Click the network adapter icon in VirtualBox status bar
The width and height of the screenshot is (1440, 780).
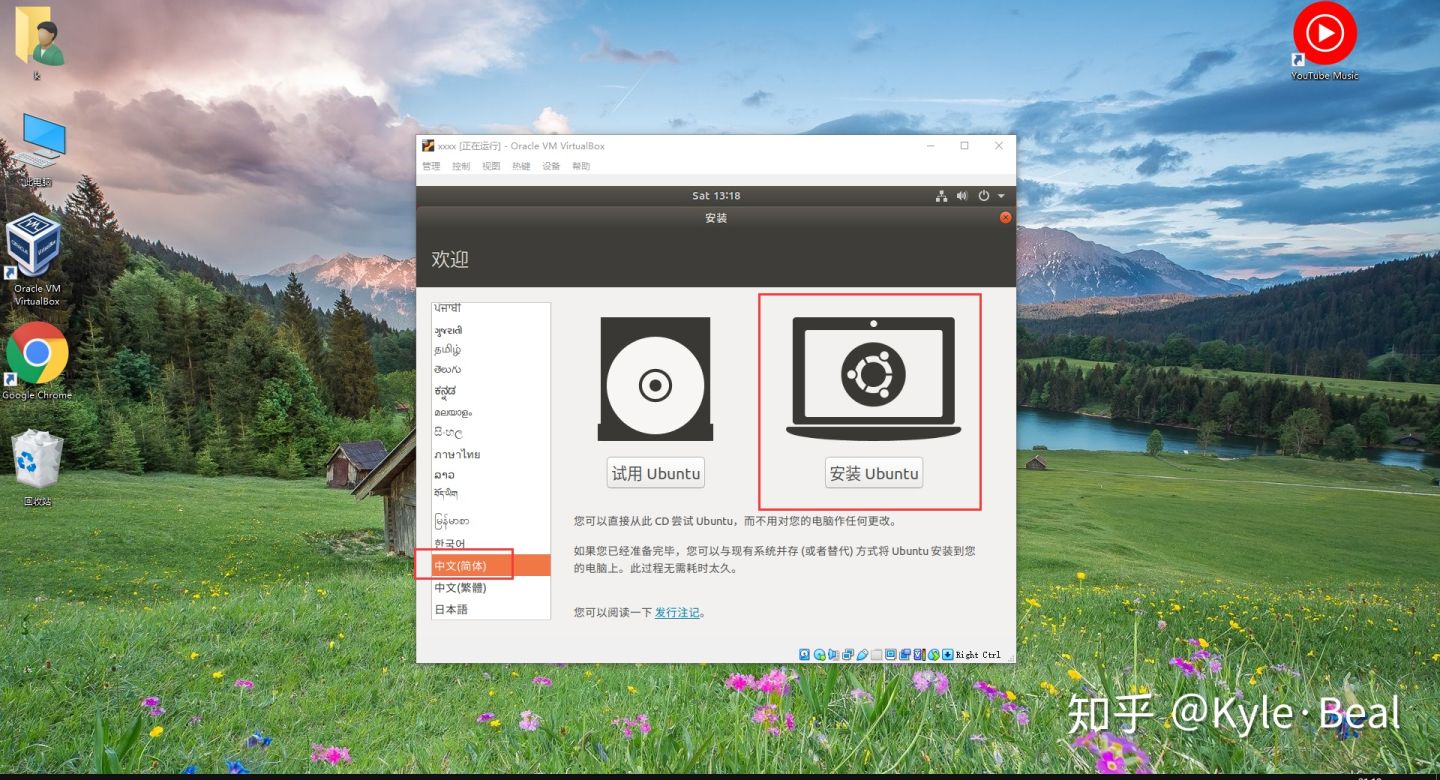pyautogui.click(x=849, y=654)
